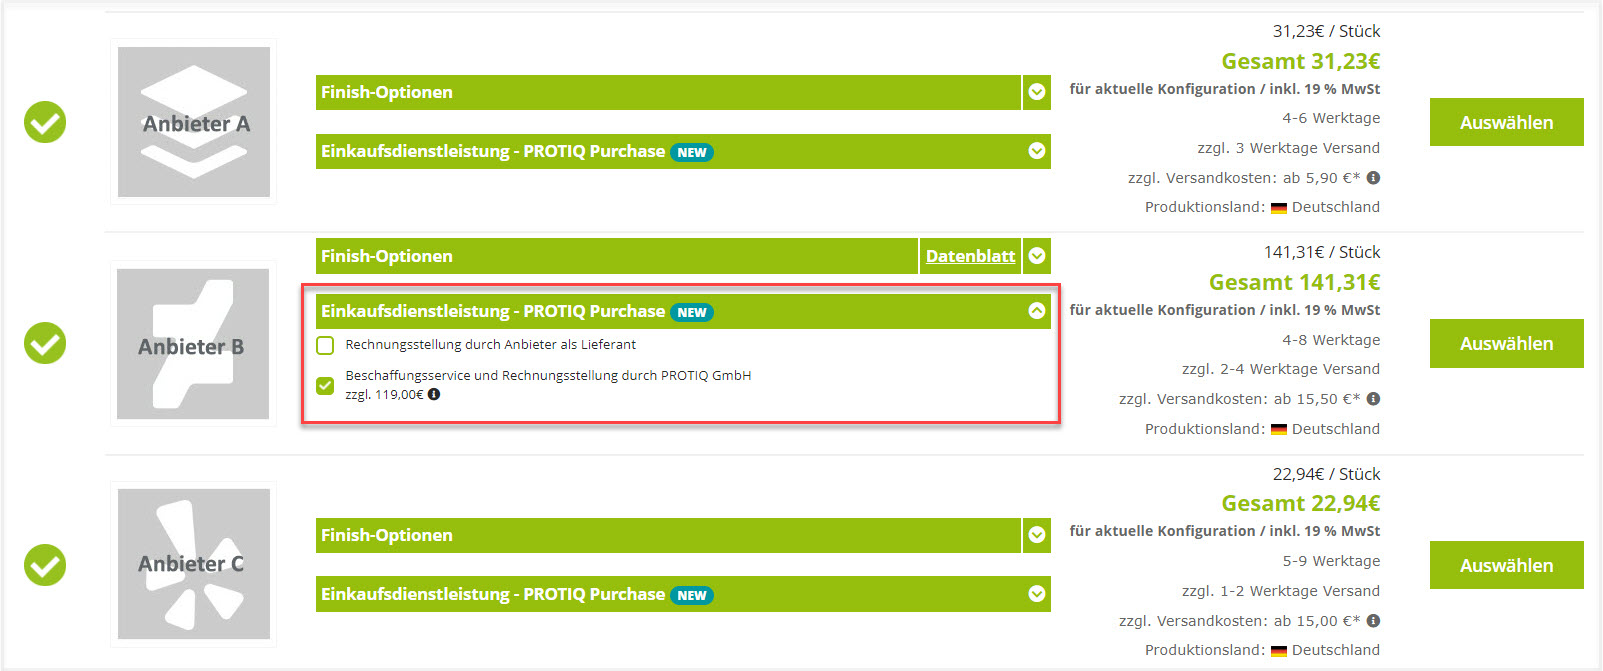1603x671 pixels.
Task: Open the Finish-Optionen bar for Anbieter C
Action: [x=667, y=535]
